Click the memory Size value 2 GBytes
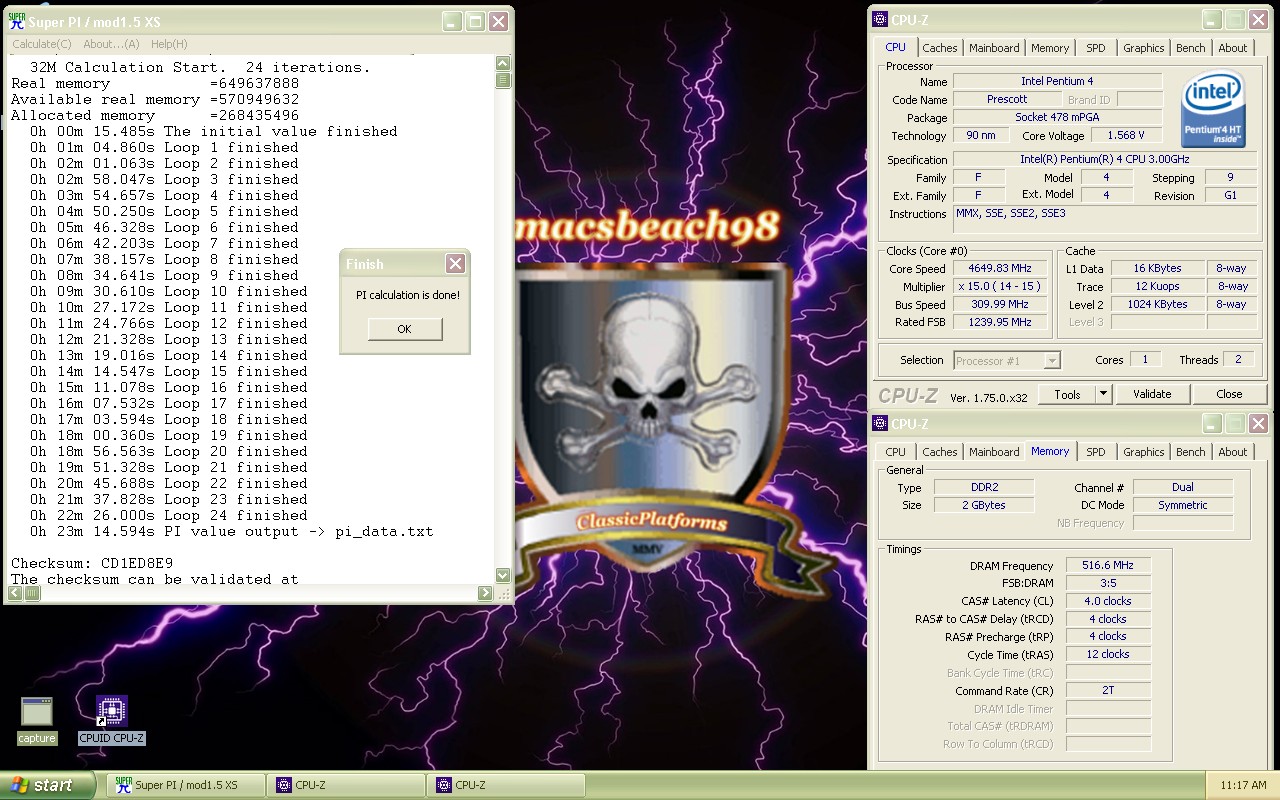The width and height of the screenshot is (1280, 800). pos(984,506)
